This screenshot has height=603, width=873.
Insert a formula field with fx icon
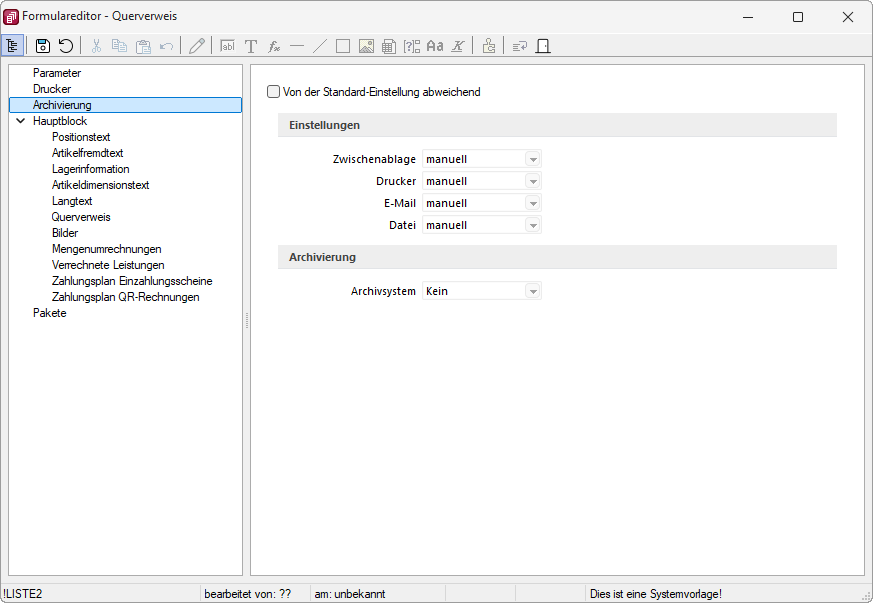[274, 46]
